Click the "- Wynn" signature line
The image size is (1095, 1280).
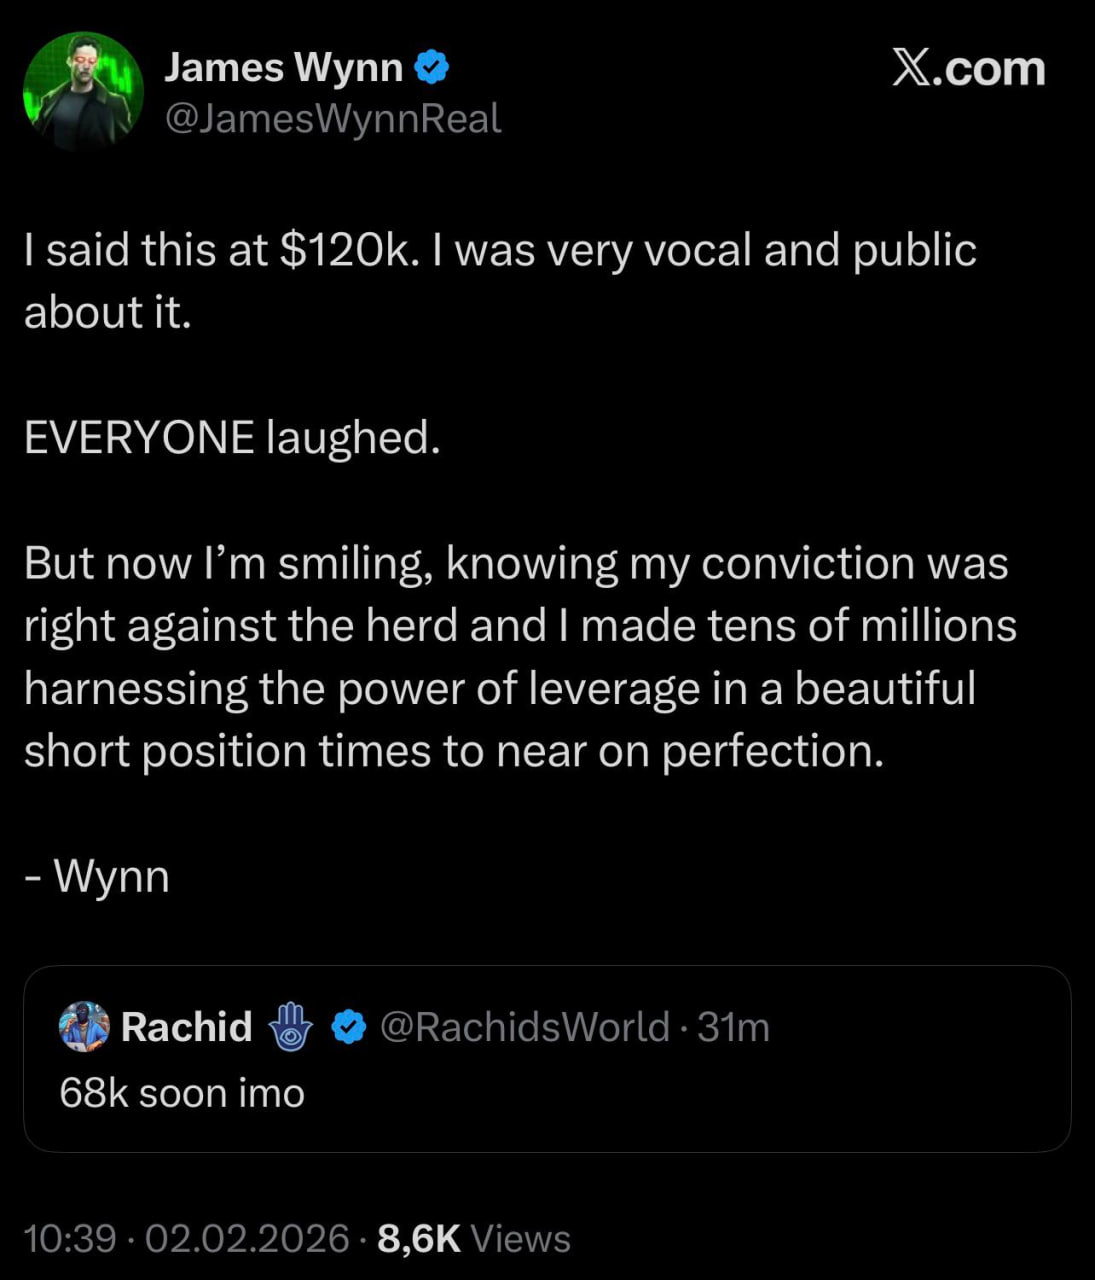(x=97, y=877)
